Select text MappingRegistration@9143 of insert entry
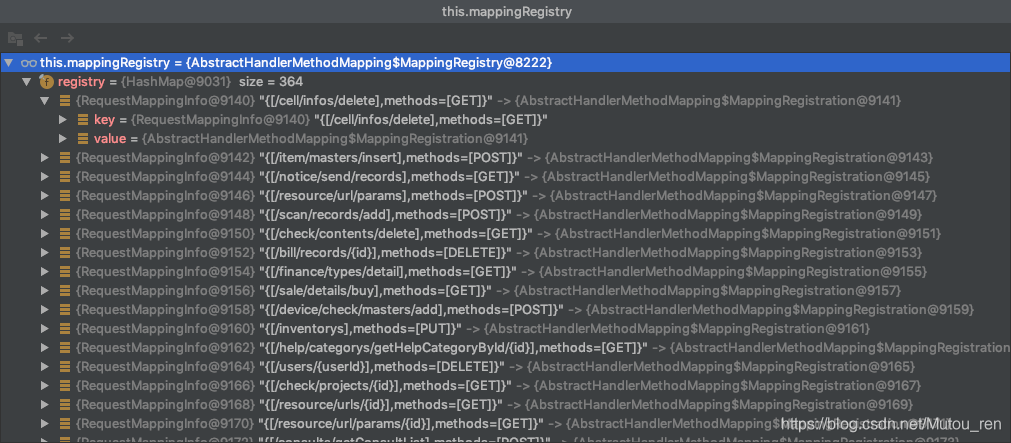 [740, 158]
